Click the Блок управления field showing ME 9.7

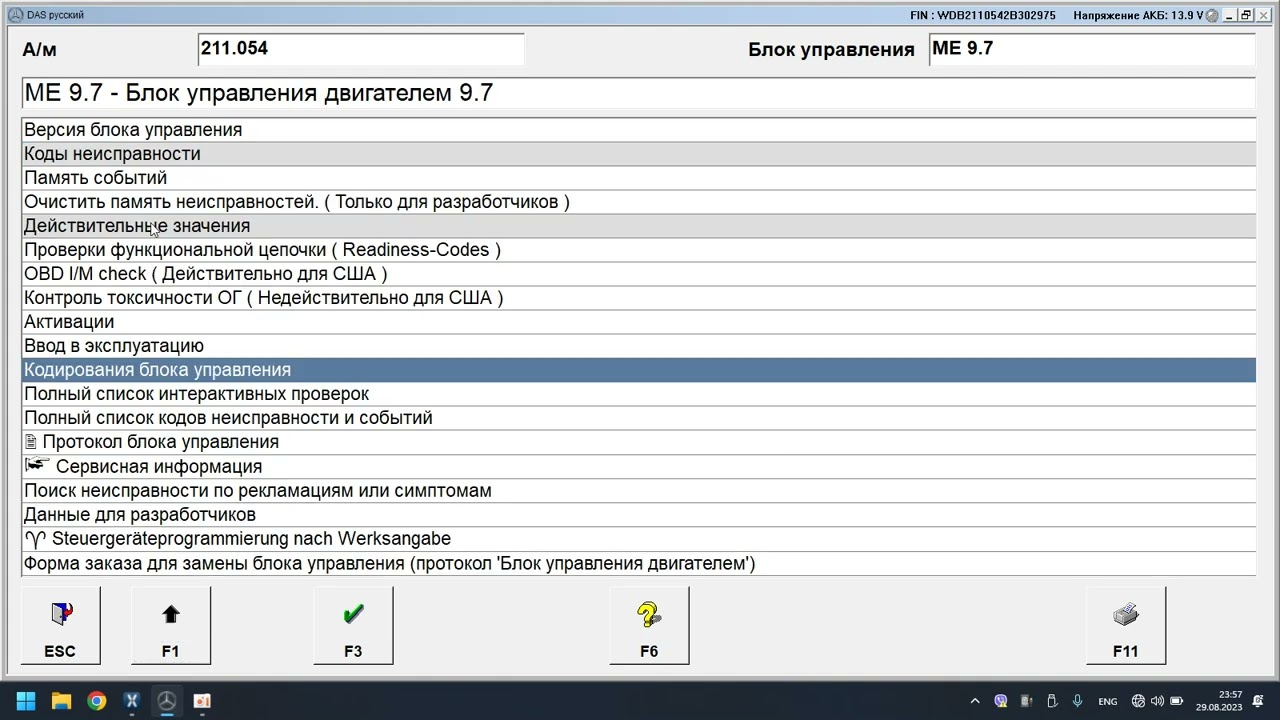1092,49
